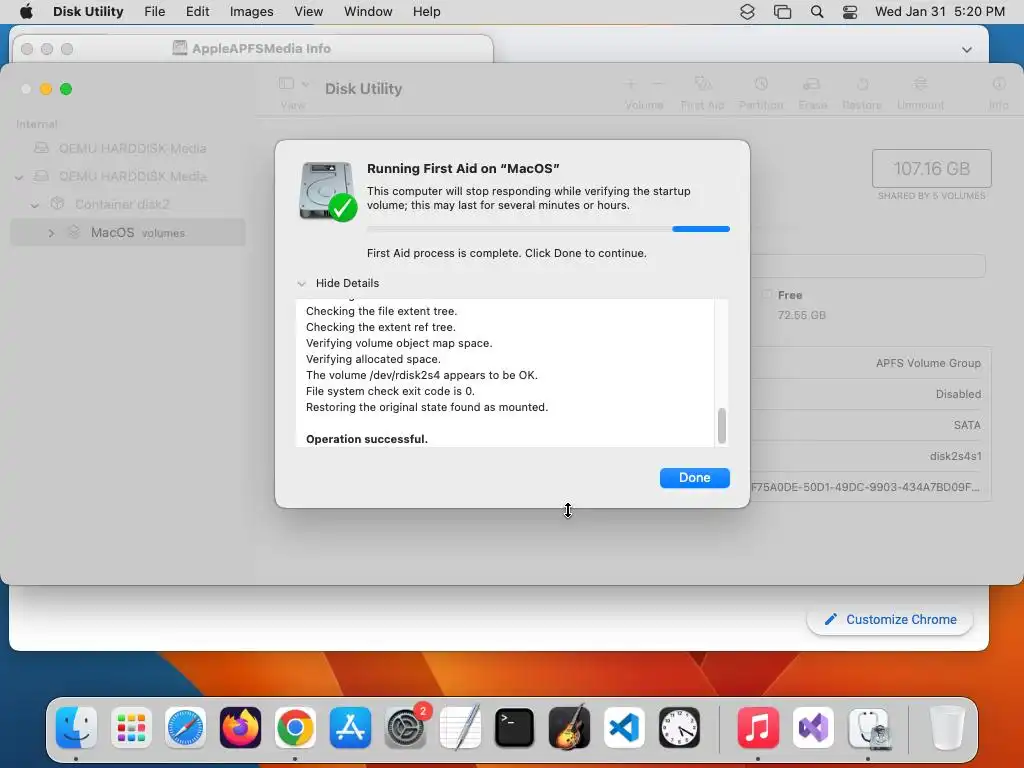Viewport: 1024px width, 768px height.
Task: Click Done in the First Aid dialog
Action: point(694,477)
